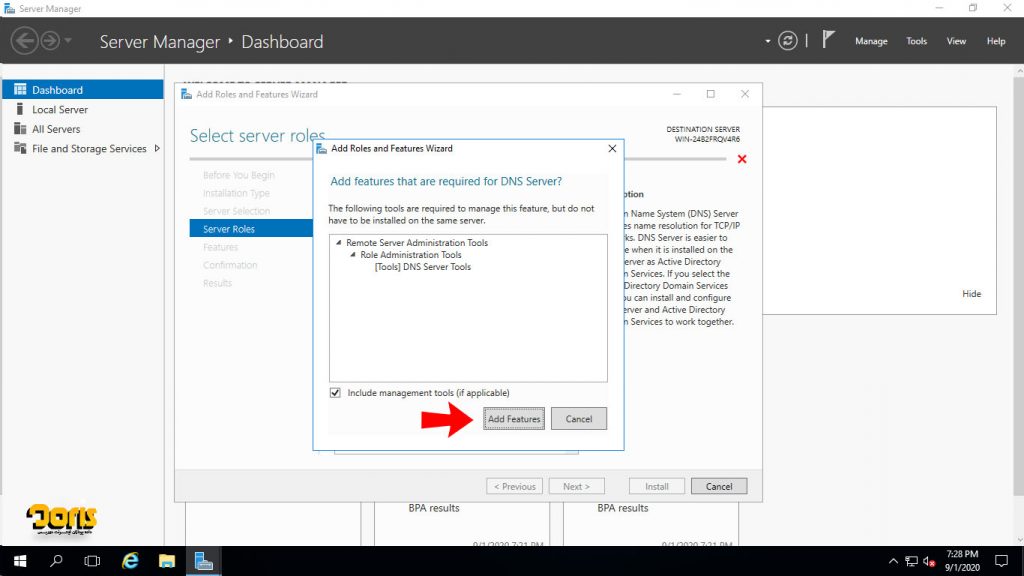Go to the Results wizard step
1024x576 pixels.
(x=217, y=283)
